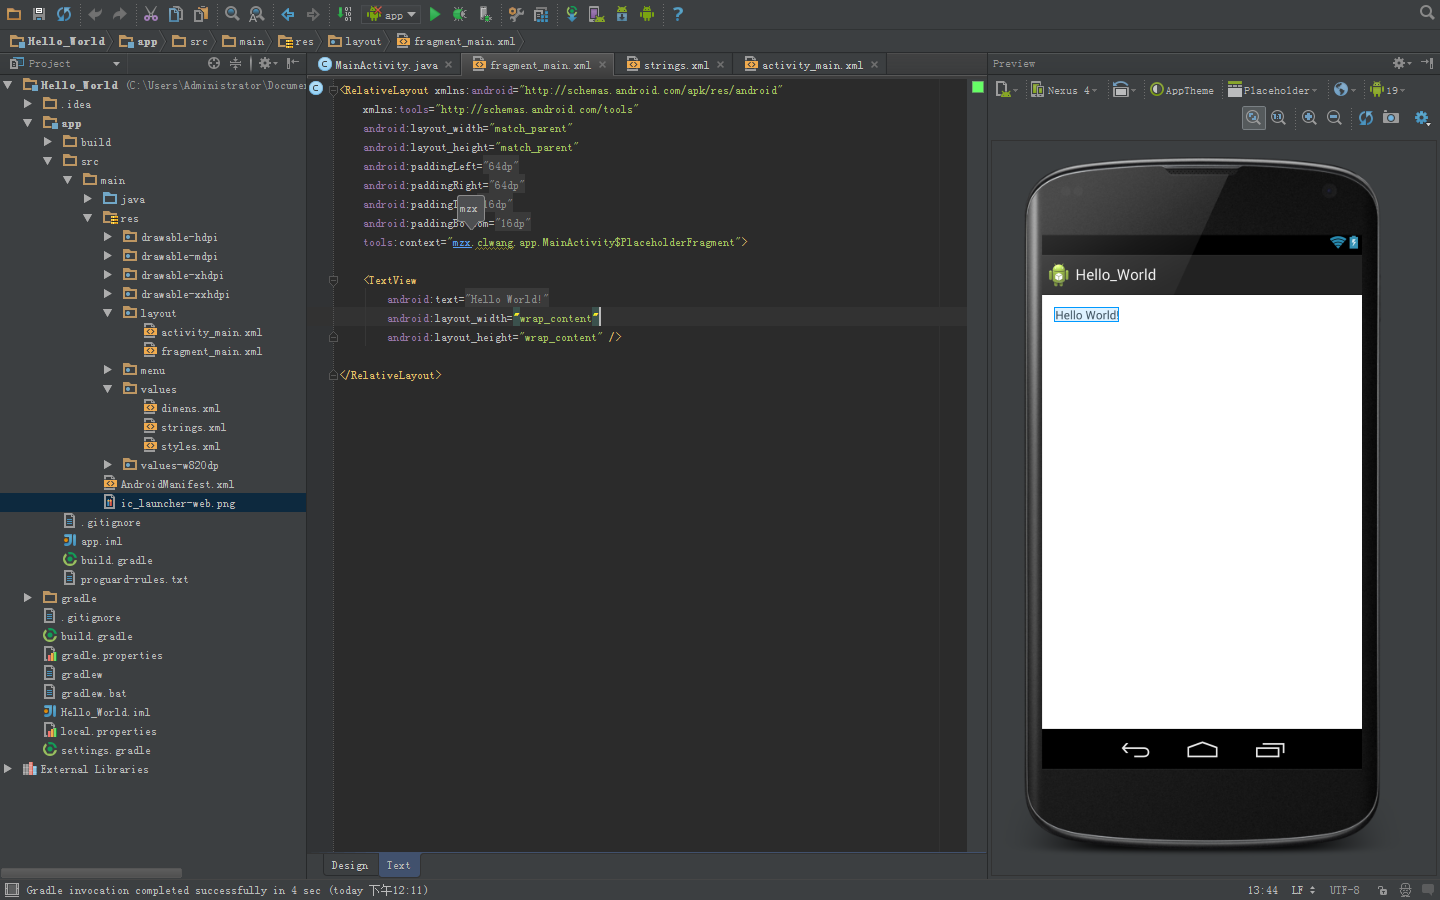Screen dimensions: 1440x900
Task: Select AndroidManifest.xml in project tree
Action: coord(177,484)
